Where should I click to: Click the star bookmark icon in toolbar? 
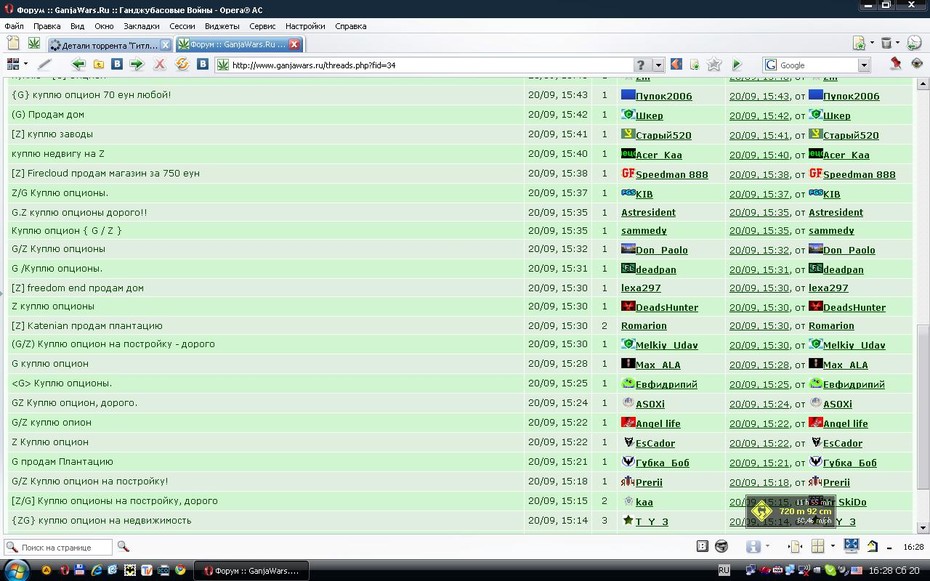tap(714, 64)
